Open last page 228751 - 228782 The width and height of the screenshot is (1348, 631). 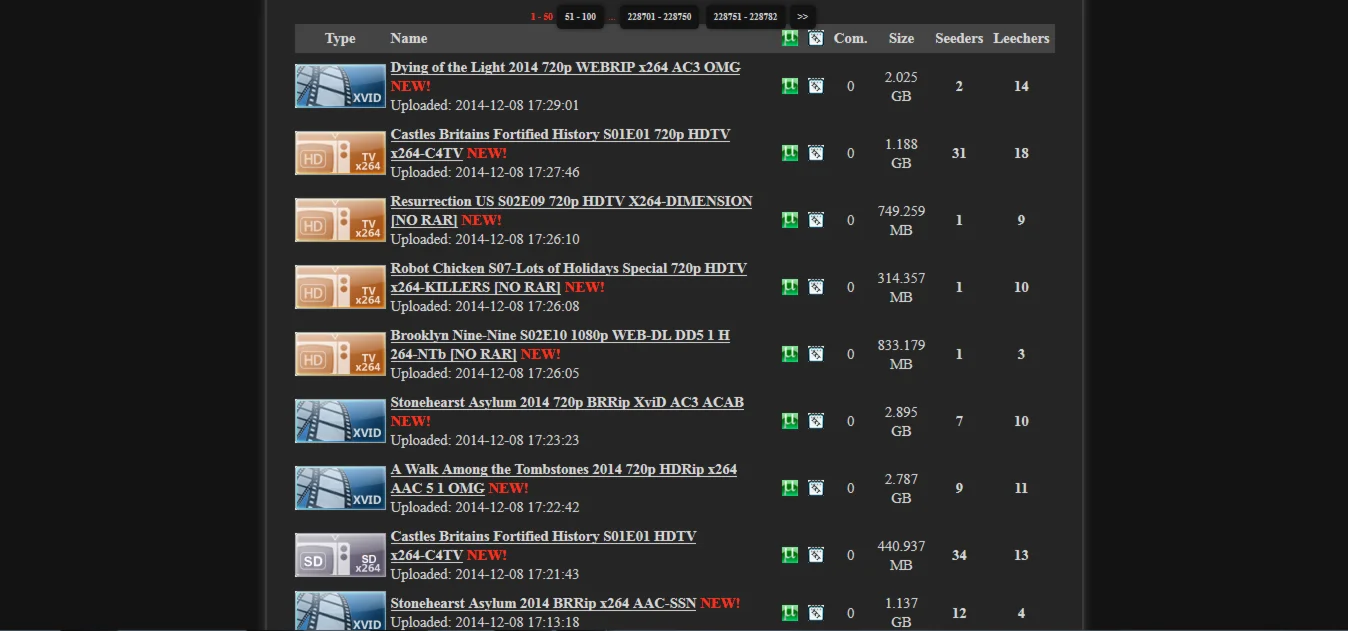[x=745, y=17]
